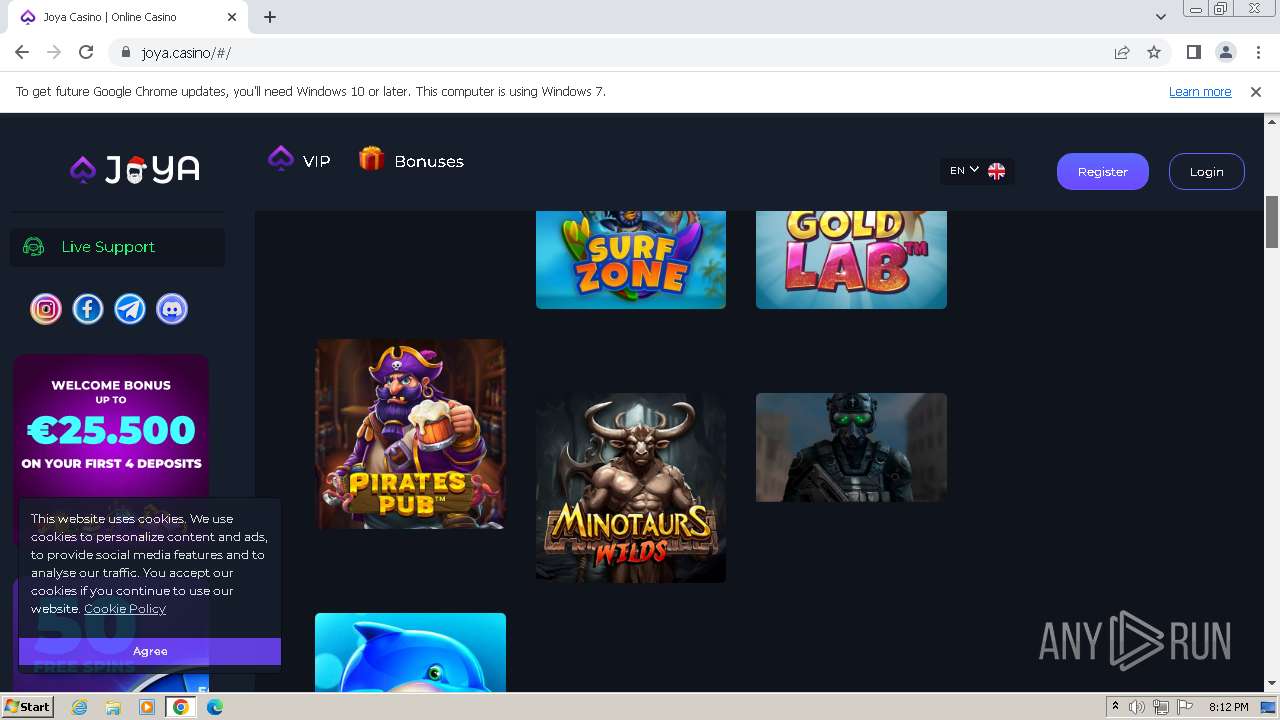
Task: Click the taskbar clock 8:12 PM
Action: [1228, 707]
